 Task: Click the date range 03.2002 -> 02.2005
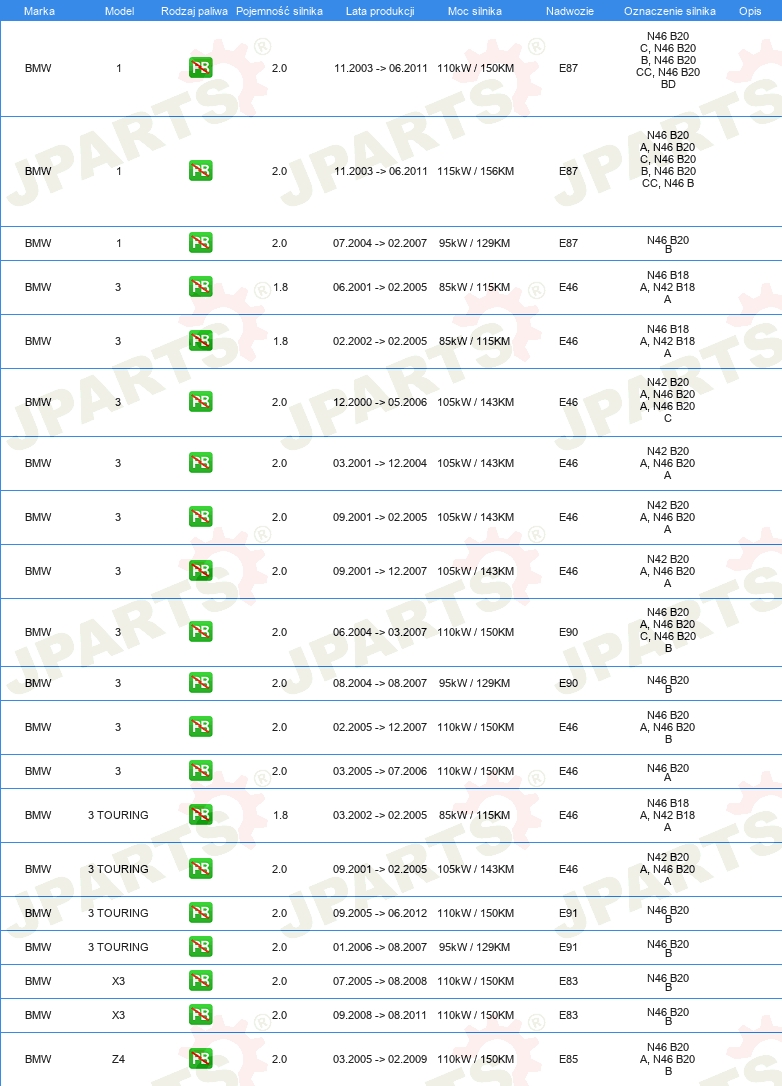pos(380,815)
